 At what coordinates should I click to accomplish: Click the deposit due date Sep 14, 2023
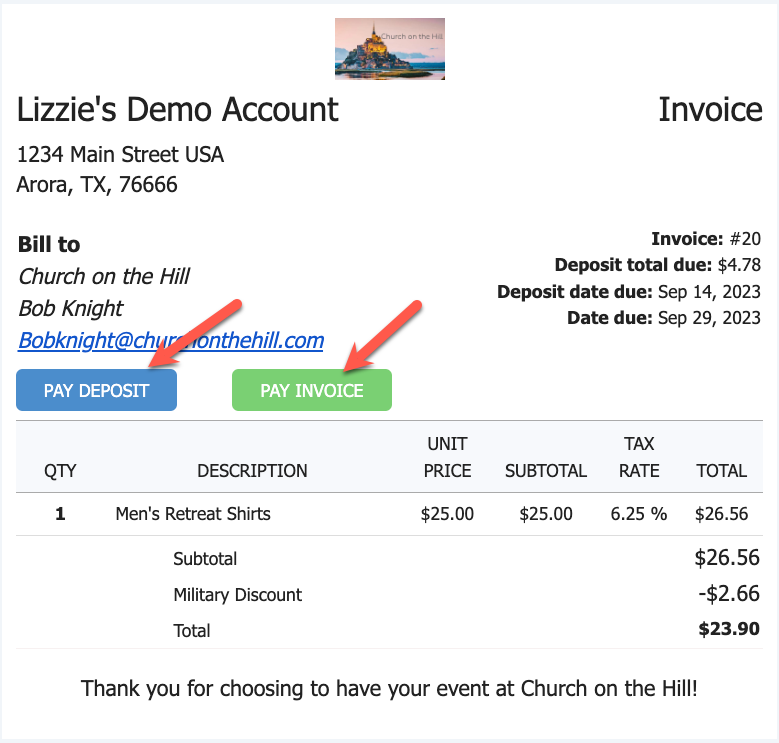click(x=709, y=292)
